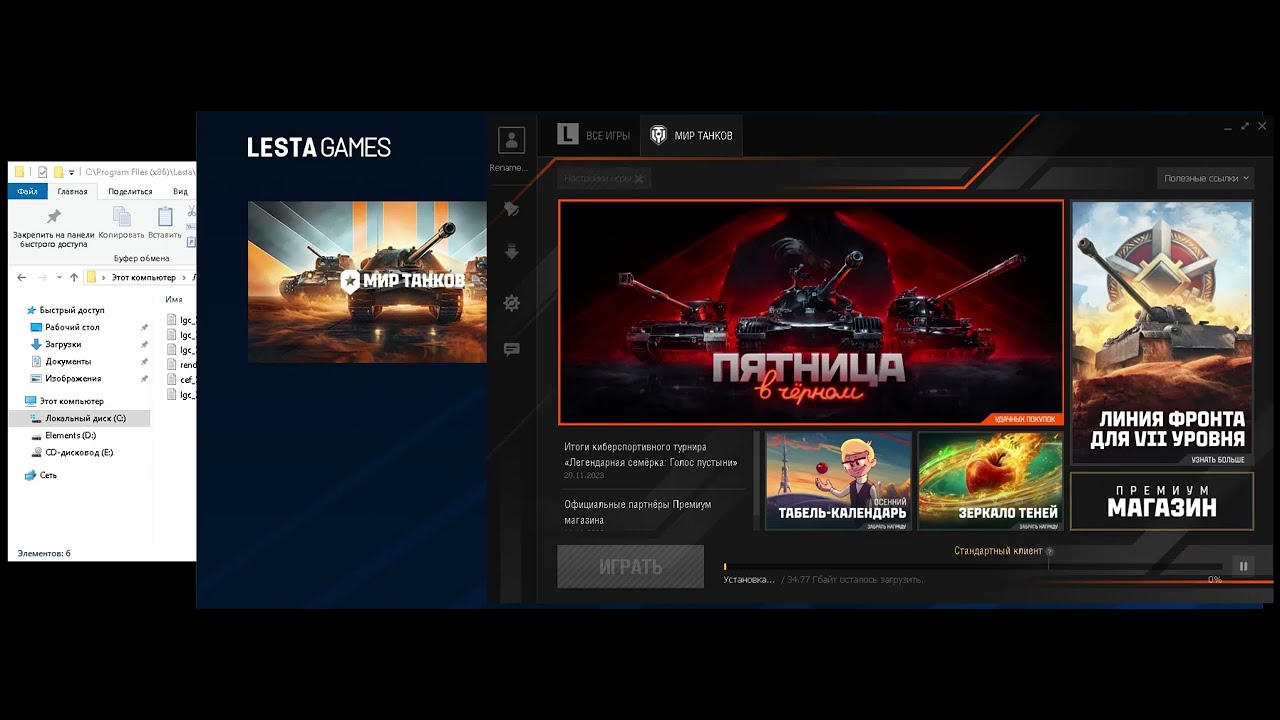Screen dimensions: 1280x720
Task: Click the L logo icon for all games
Action: [568, 134]
